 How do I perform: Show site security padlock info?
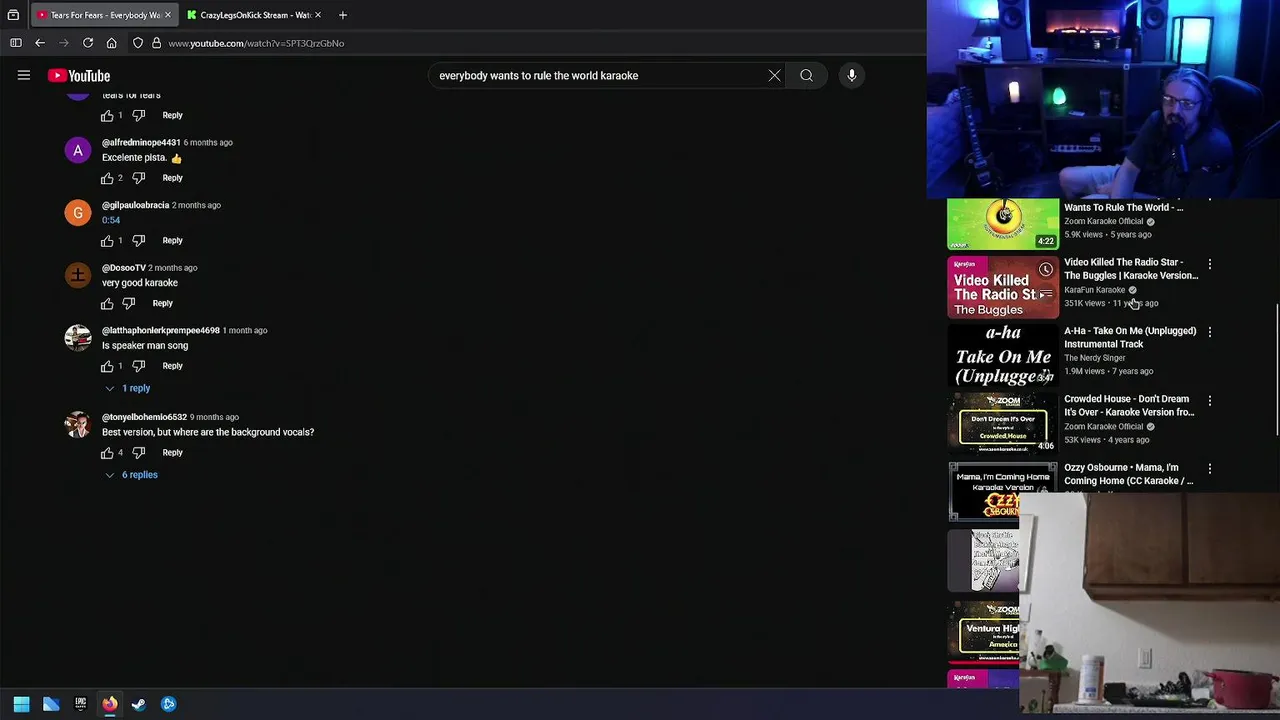coord(156,43)
